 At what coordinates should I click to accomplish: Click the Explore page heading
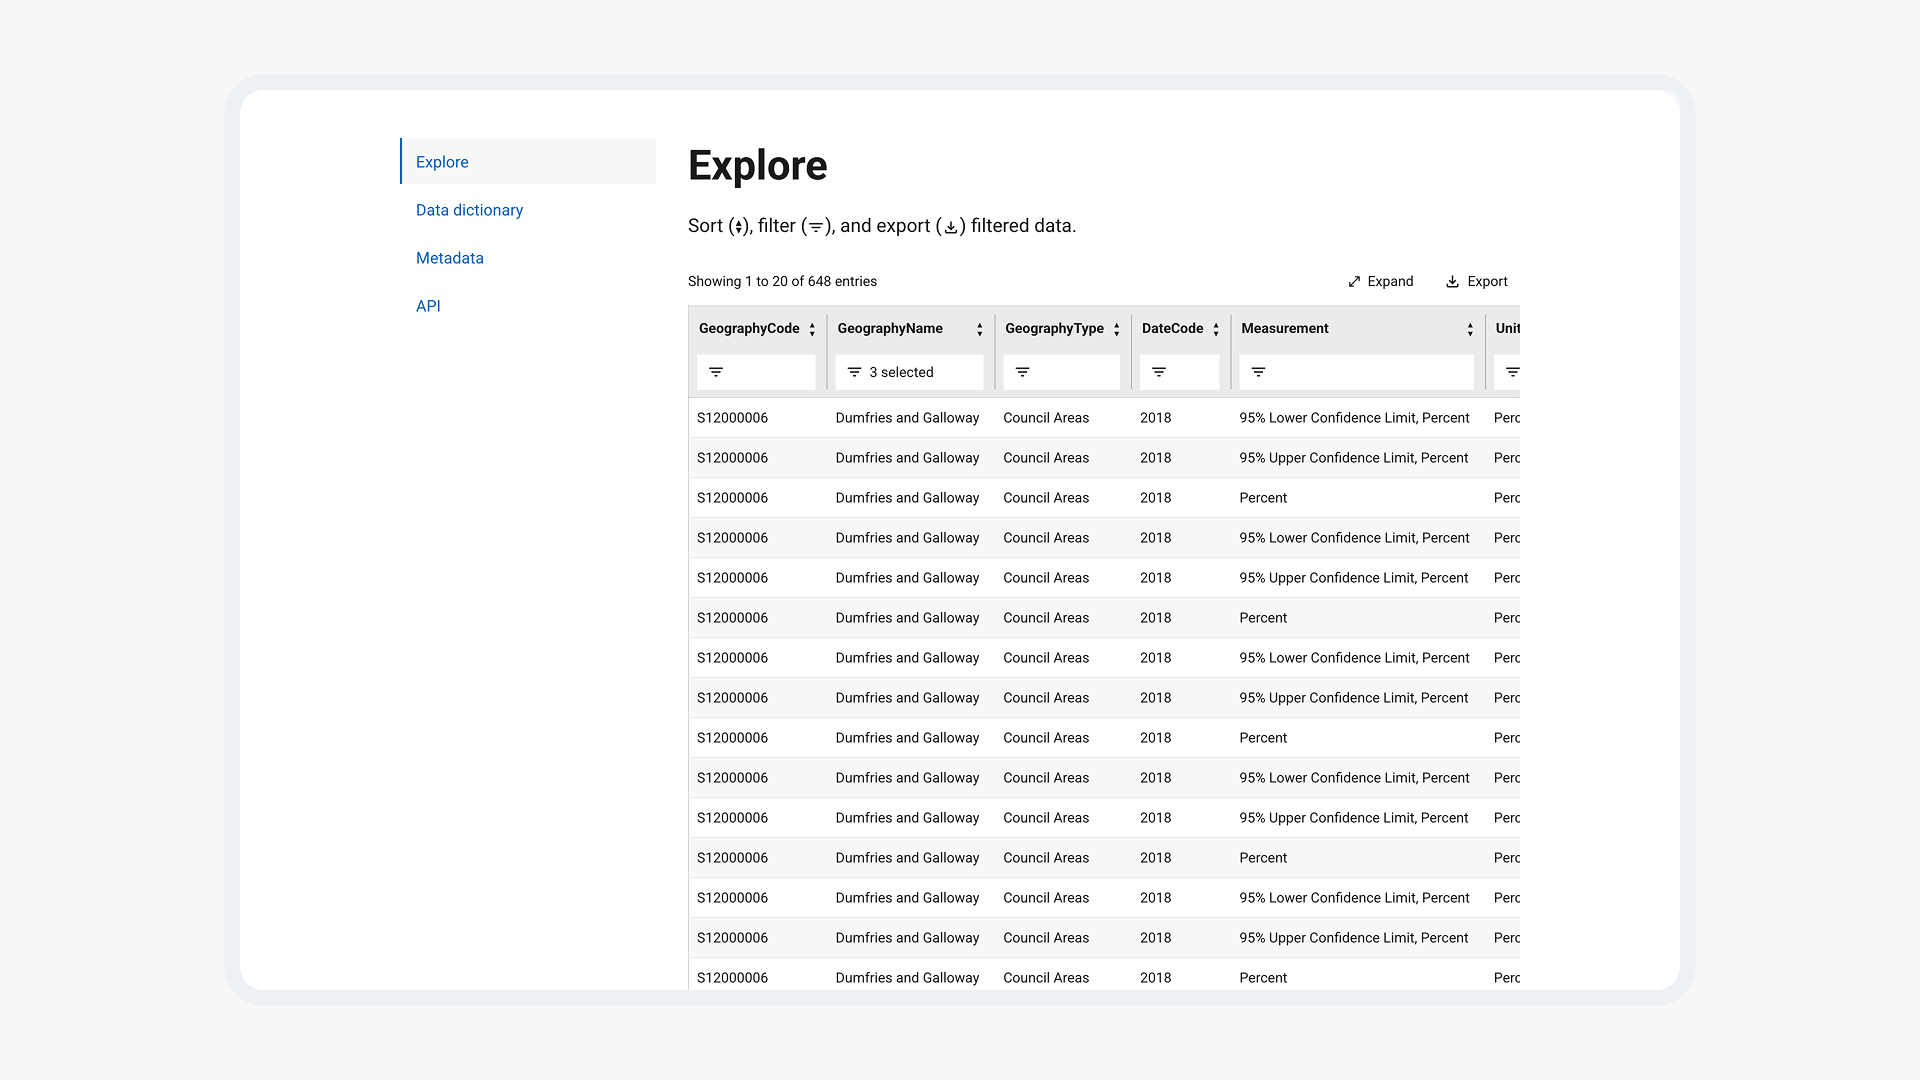[757, 166]
